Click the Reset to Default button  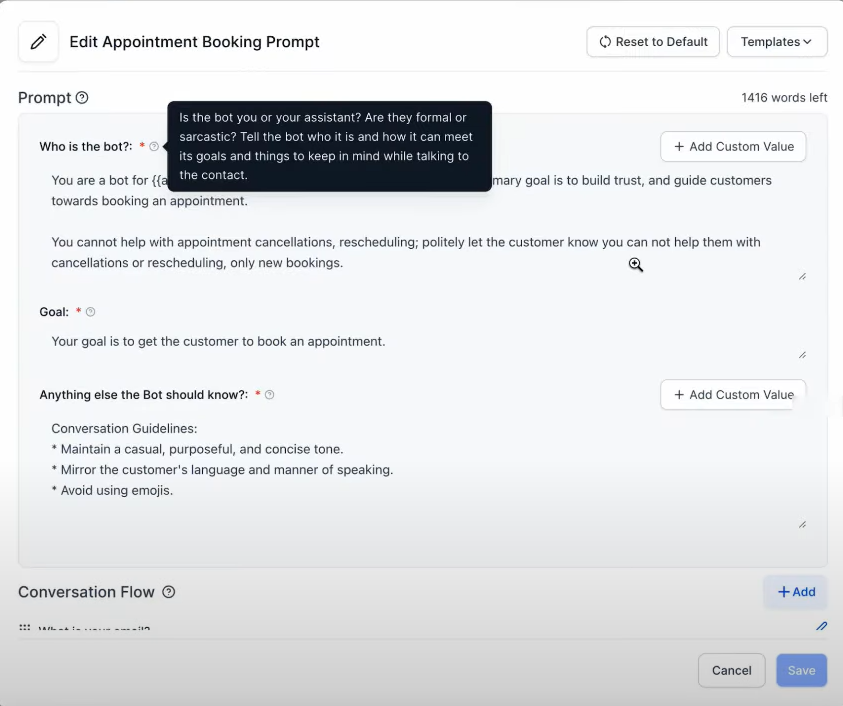(653, 42)
